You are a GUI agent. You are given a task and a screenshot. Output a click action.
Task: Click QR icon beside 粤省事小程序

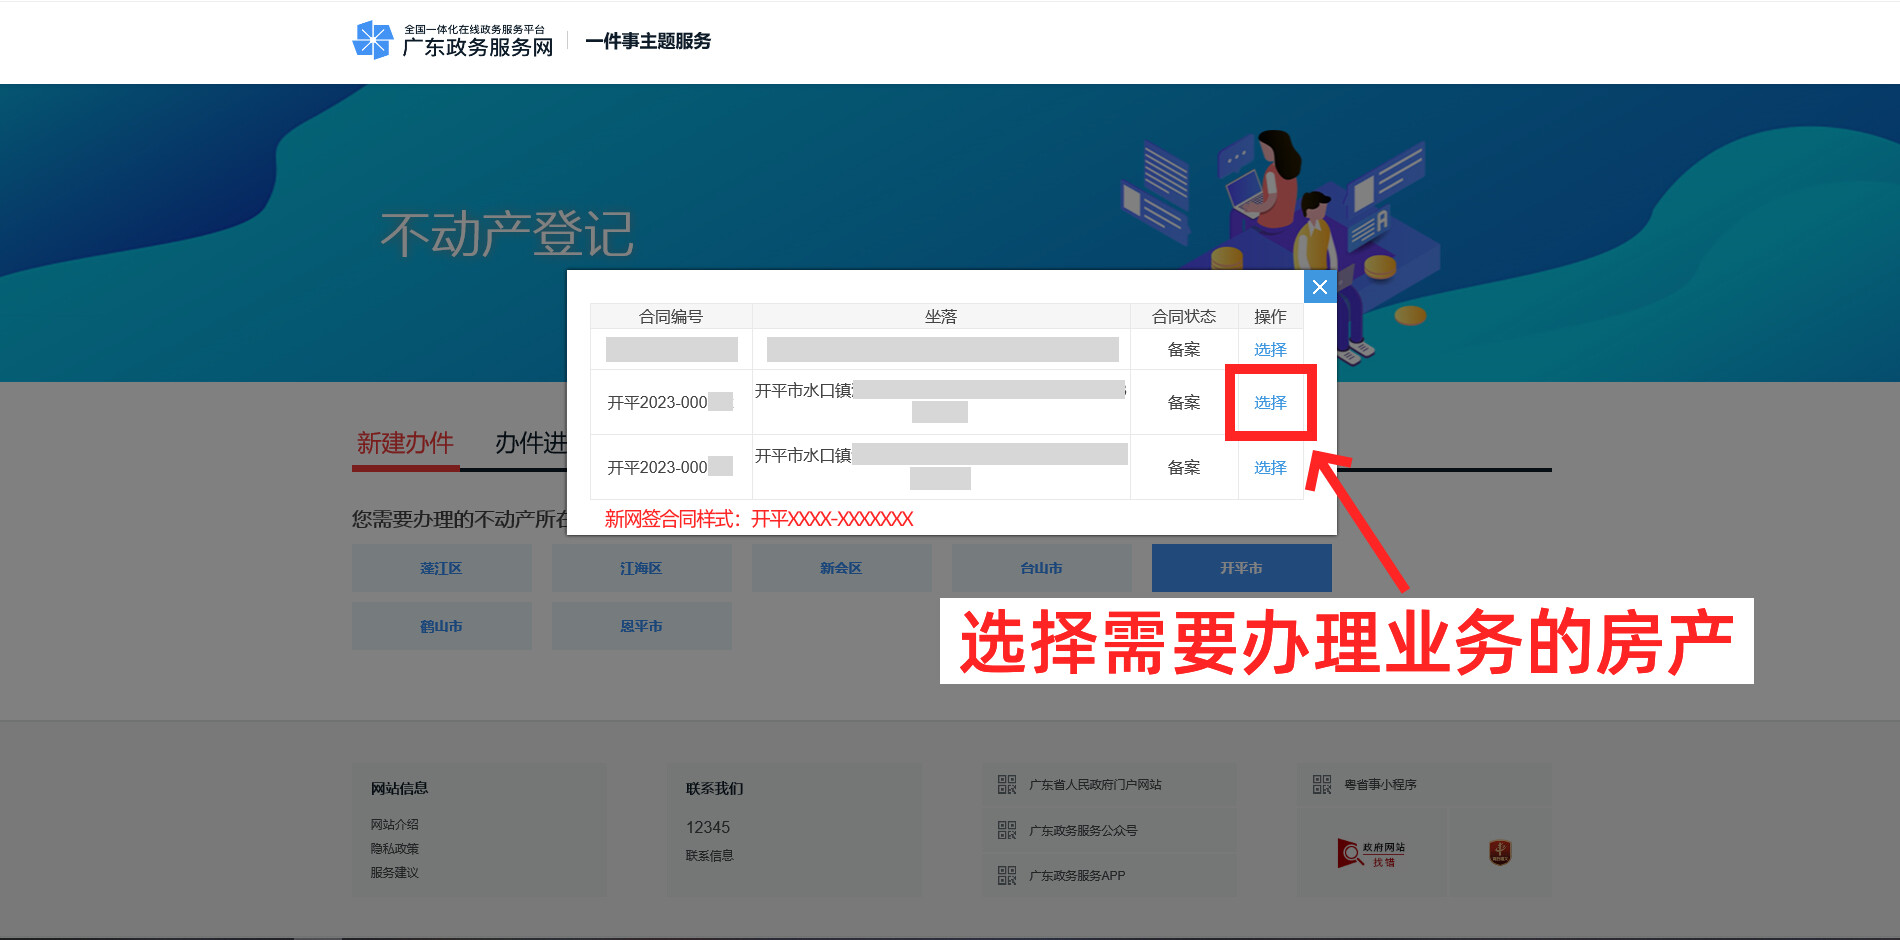pyautogui.click(x=1321, y=785)
